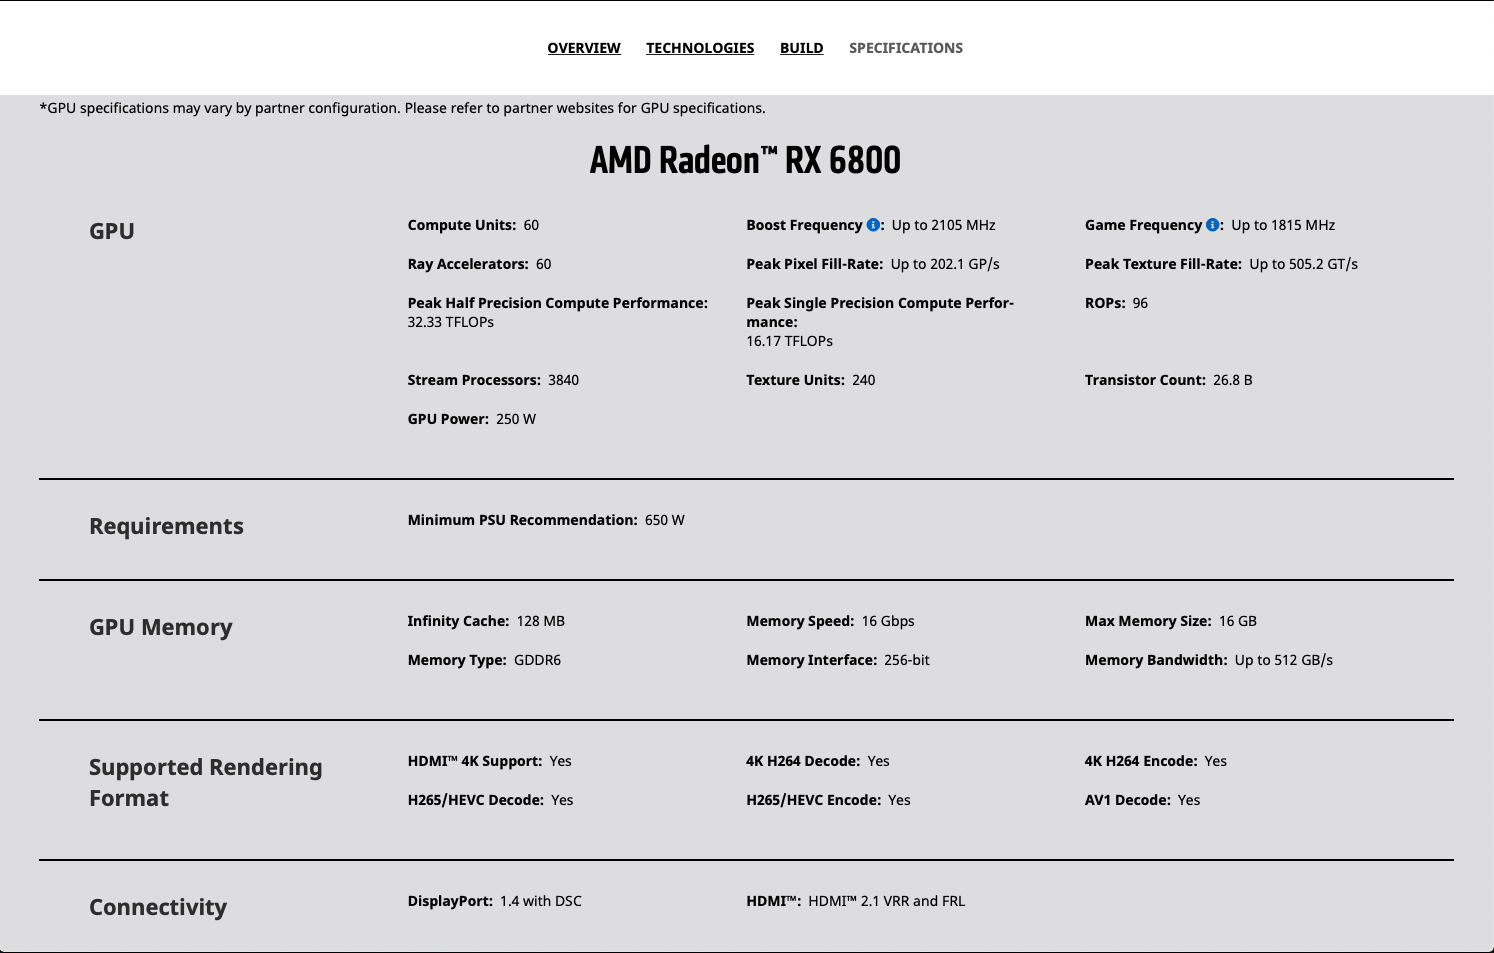Click the Minimum PSU Recommendation label
Image resolution: width=1494 pixels, height=953 pixels.
tap(522, 520)
